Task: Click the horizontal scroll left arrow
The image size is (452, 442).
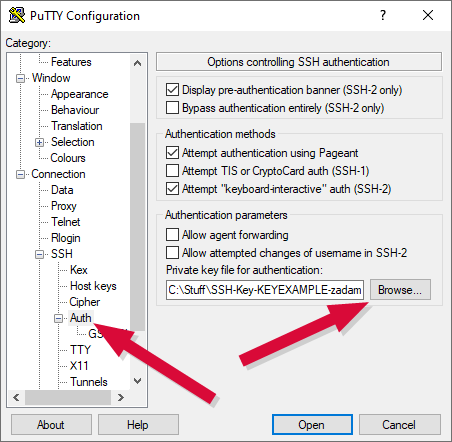Action: pyautogui.click(x=16, y=397)
